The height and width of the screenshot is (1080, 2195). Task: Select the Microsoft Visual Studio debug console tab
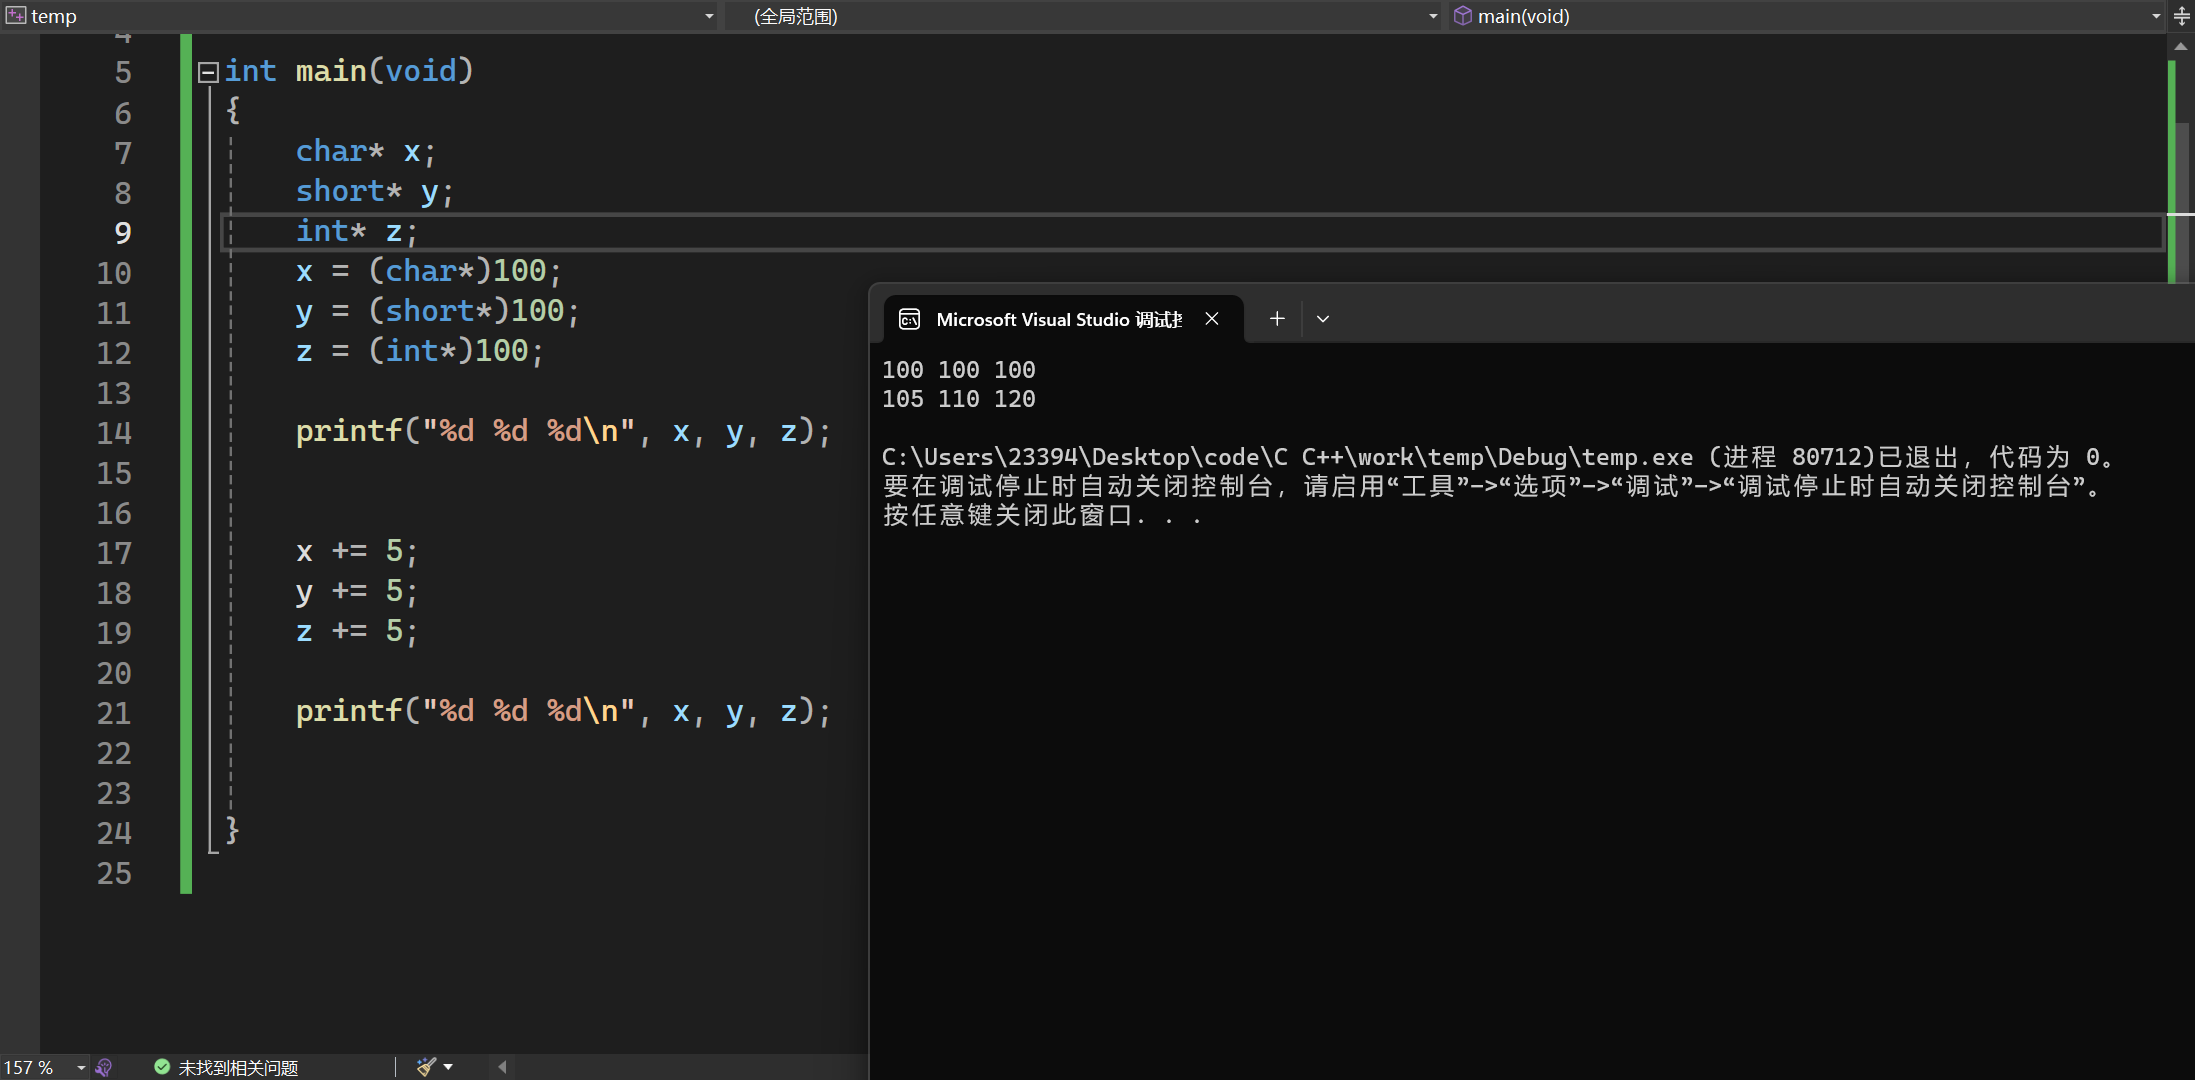click(1058, 319)
